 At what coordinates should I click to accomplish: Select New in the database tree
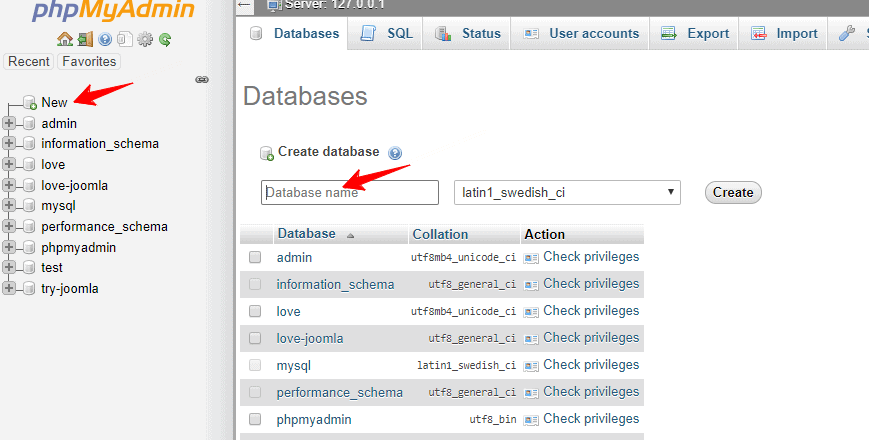[54, 102]
